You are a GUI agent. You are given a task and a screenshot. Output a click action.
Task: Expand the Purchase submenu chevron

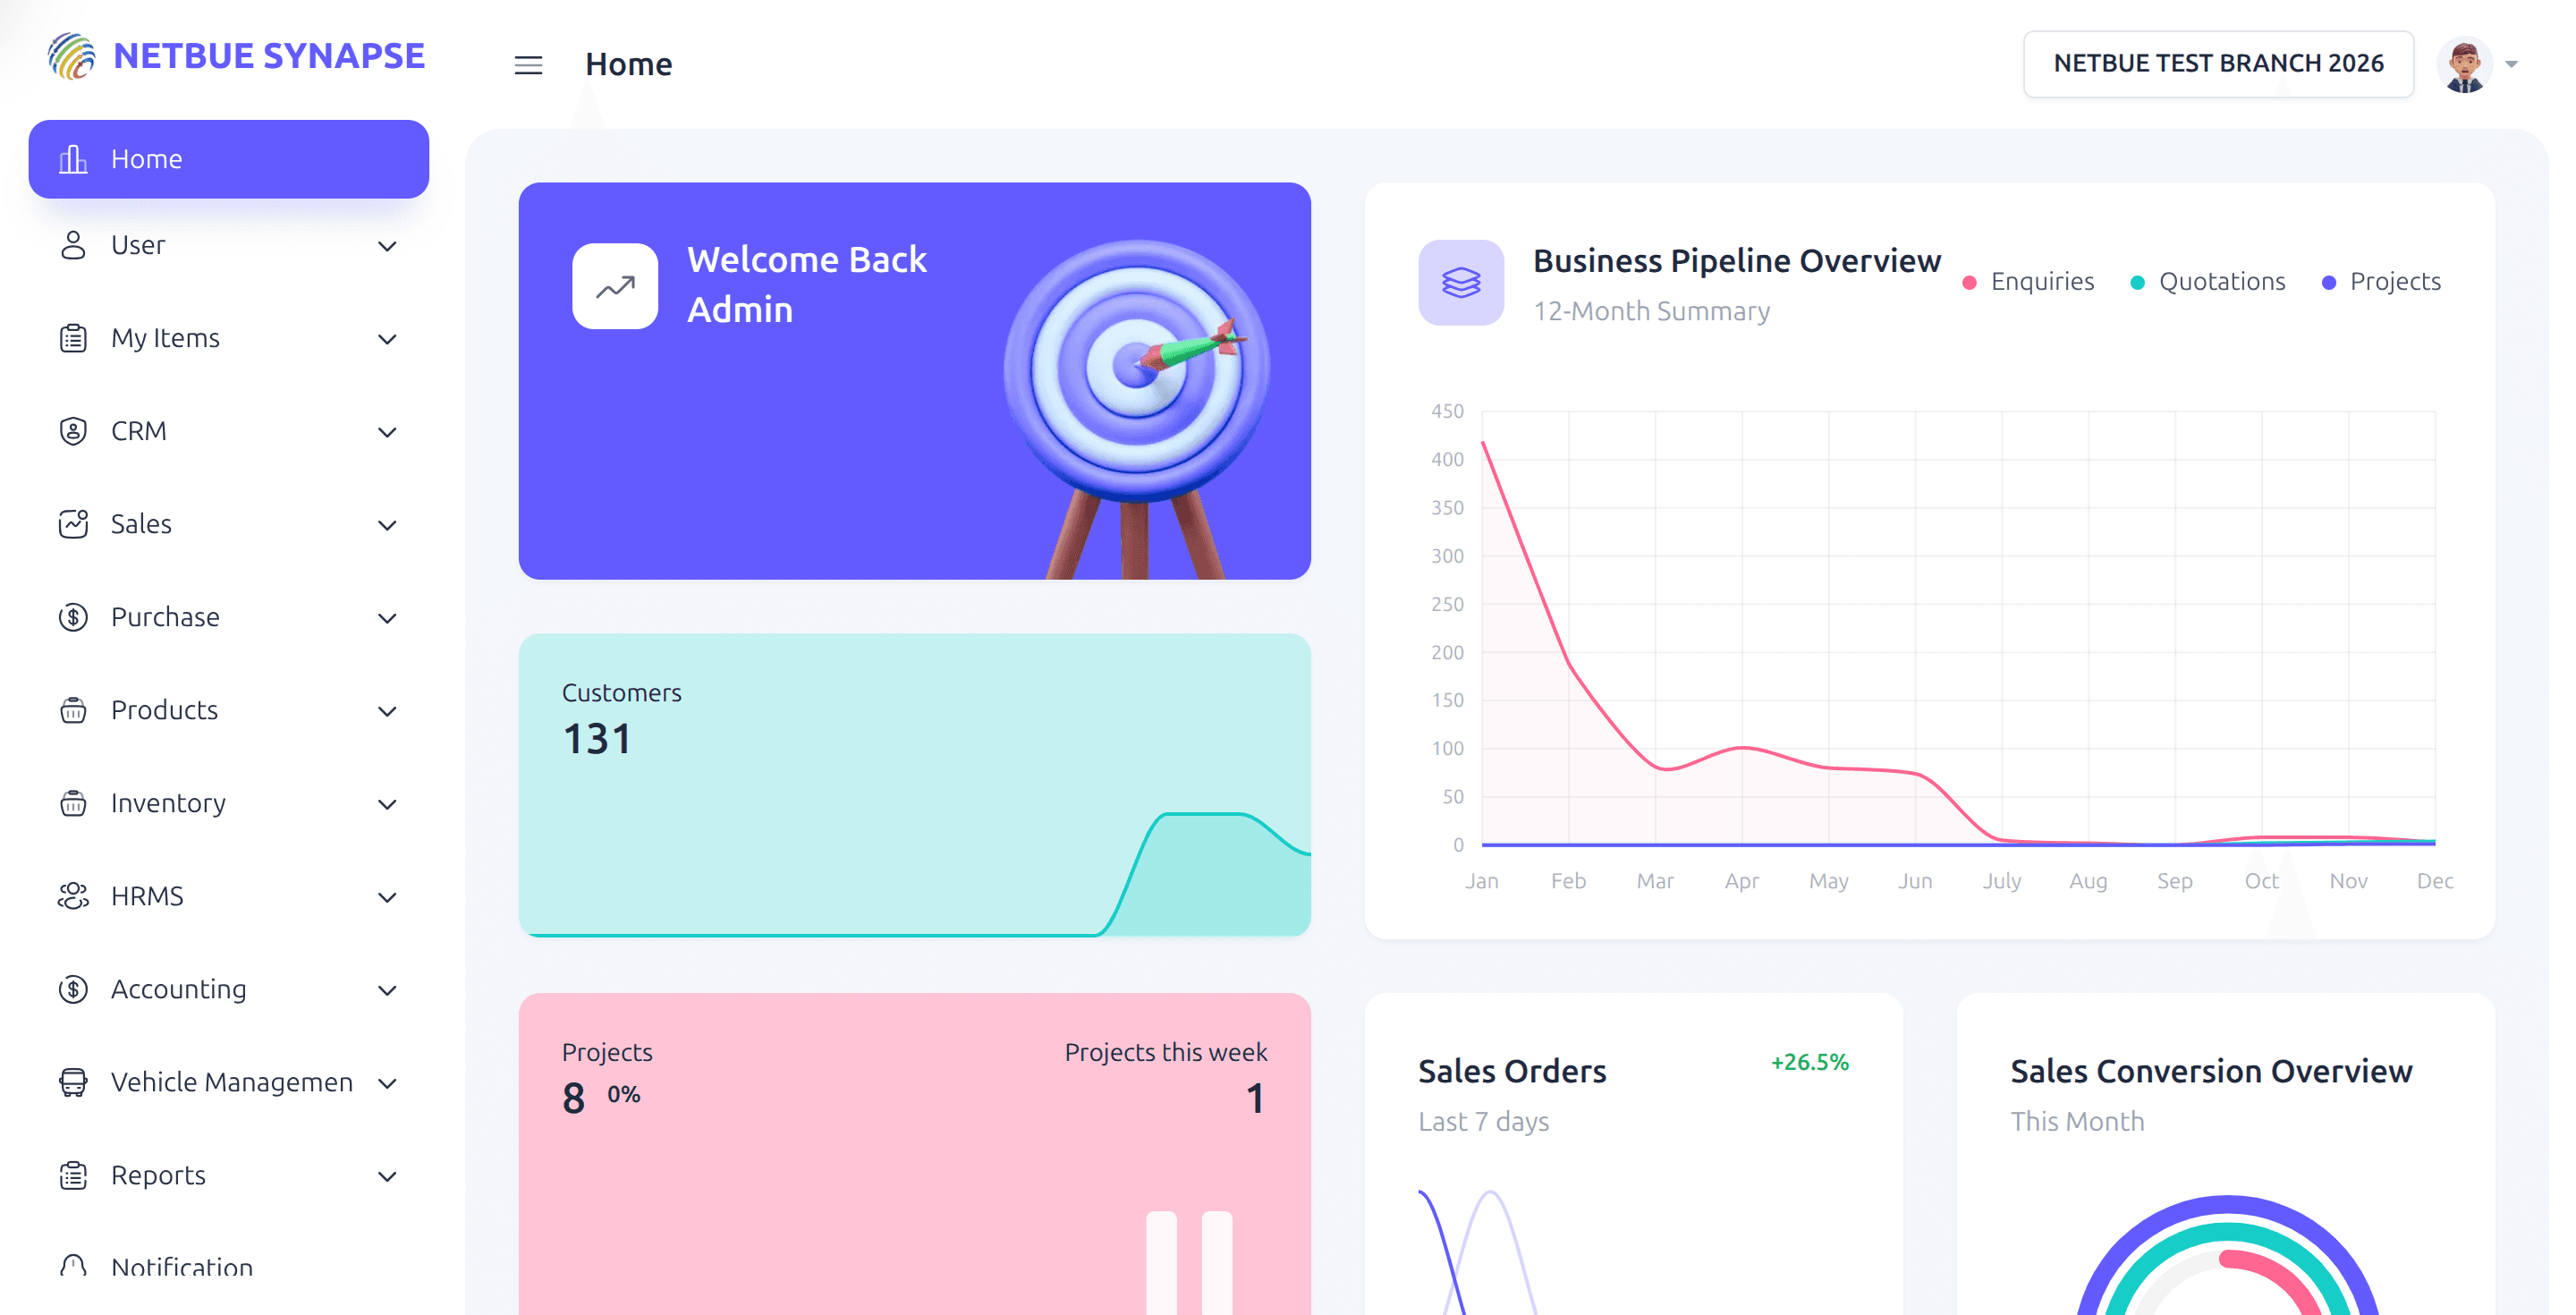click(387, 618)
